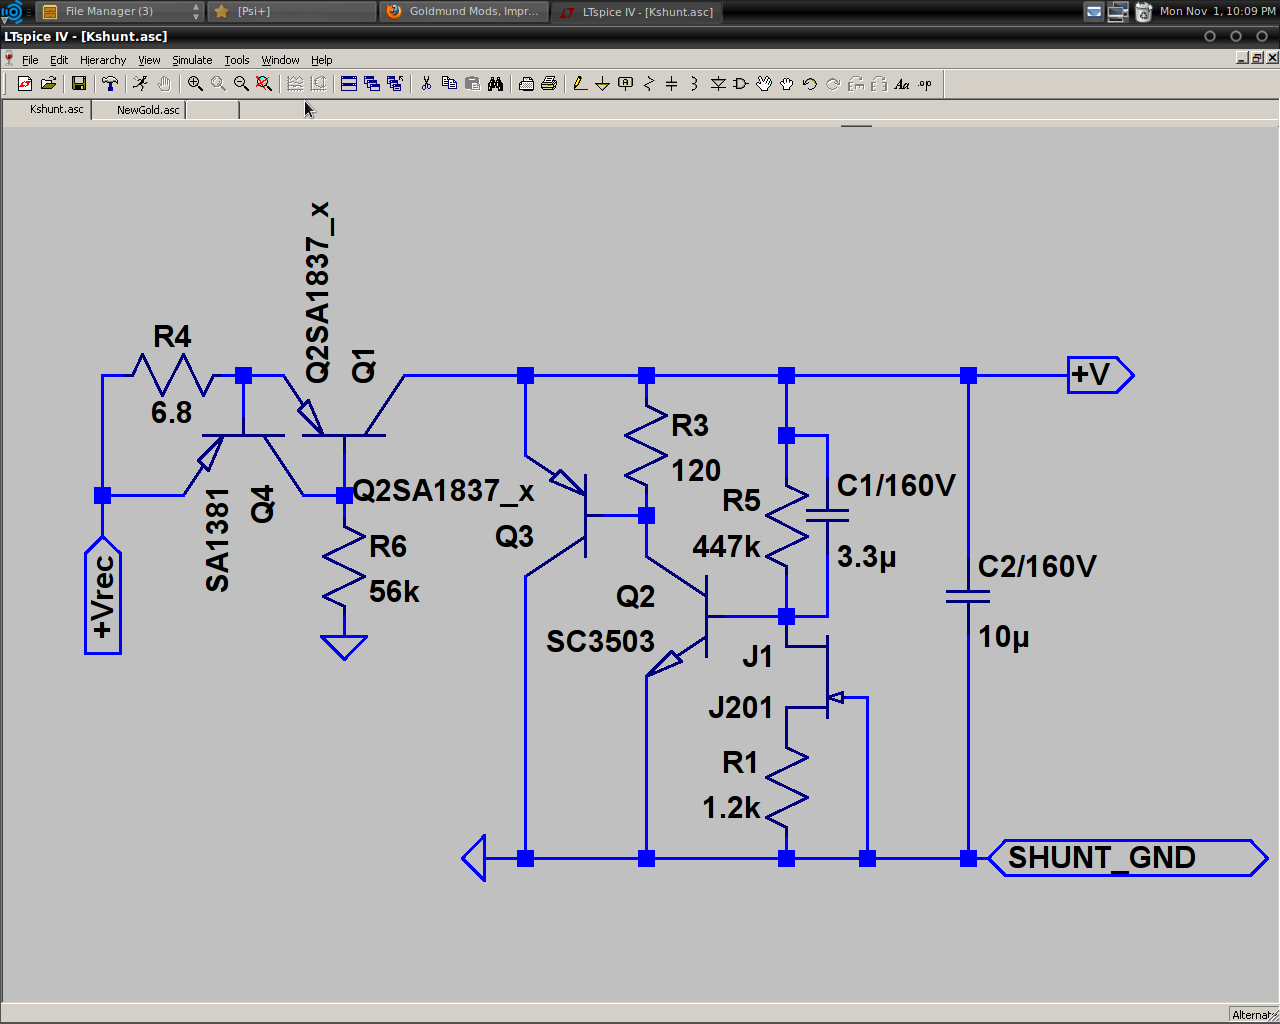Select the Zoom Out magnifier icon
1280x1024 pixels.
[241, 84]
